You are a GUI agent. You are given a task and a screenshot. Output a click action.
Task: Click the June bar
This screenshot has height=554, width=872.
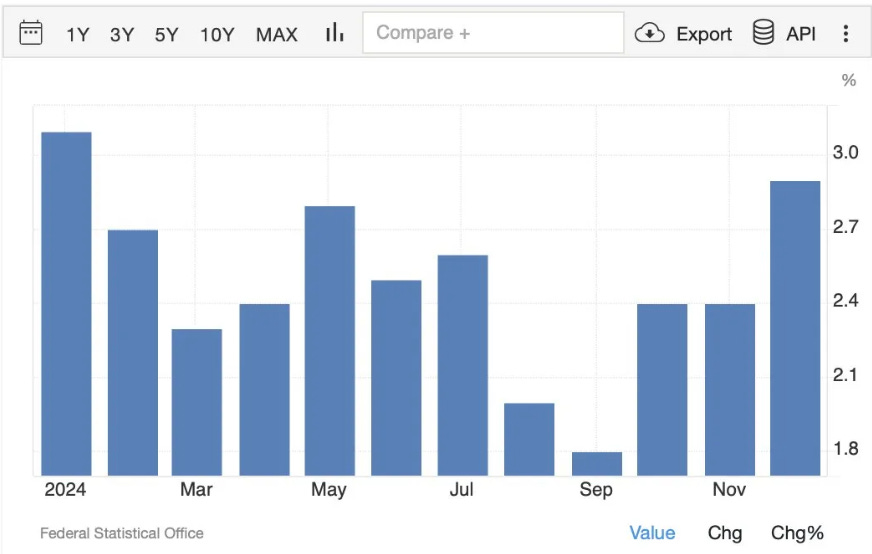click(396, 378)
